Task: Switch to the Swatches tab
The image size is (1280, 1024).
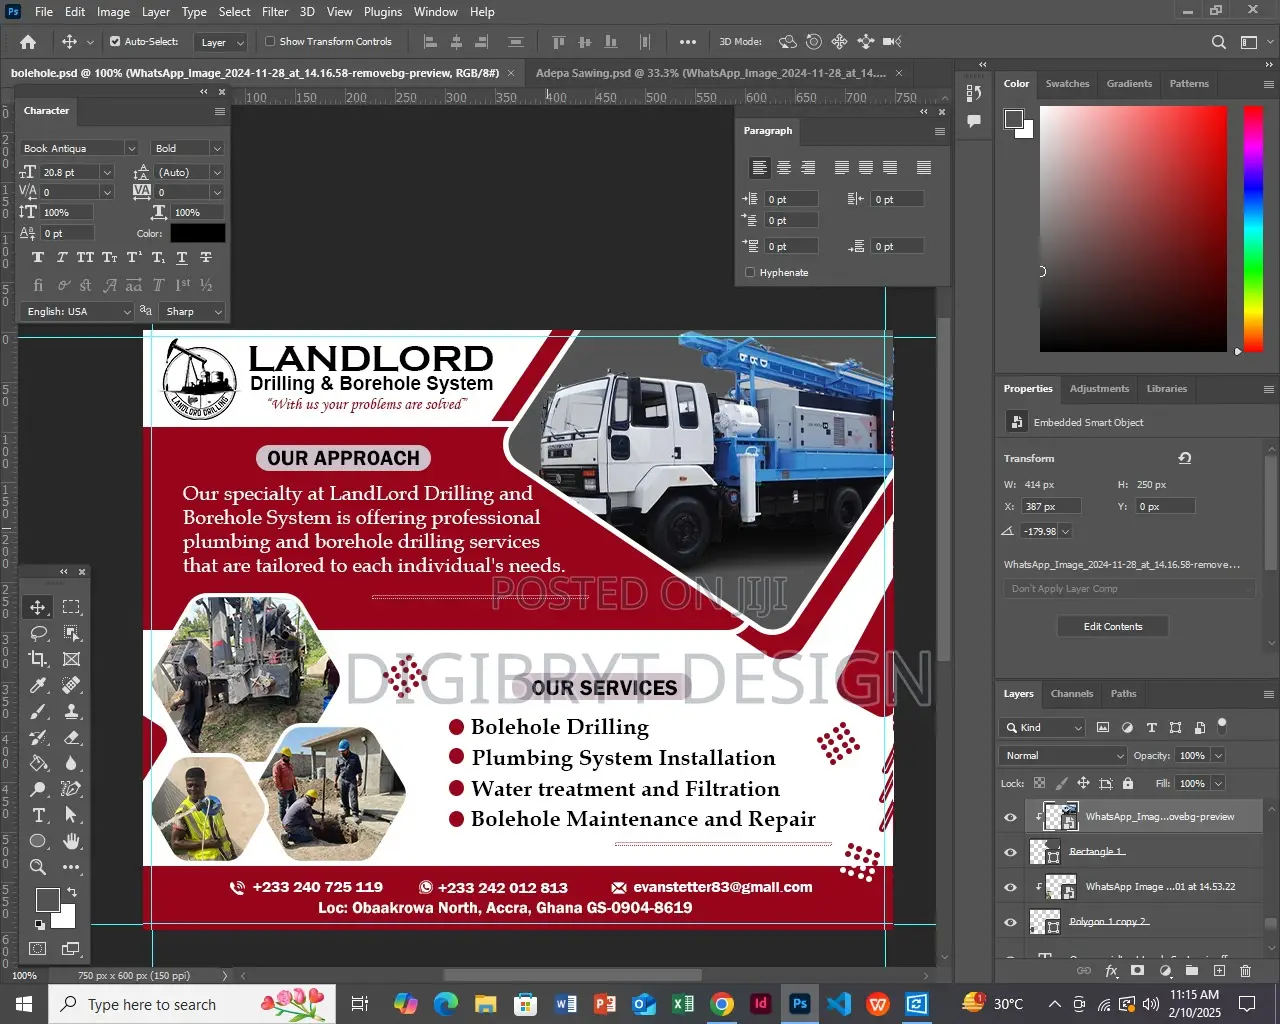Action: coord(1067,83)
